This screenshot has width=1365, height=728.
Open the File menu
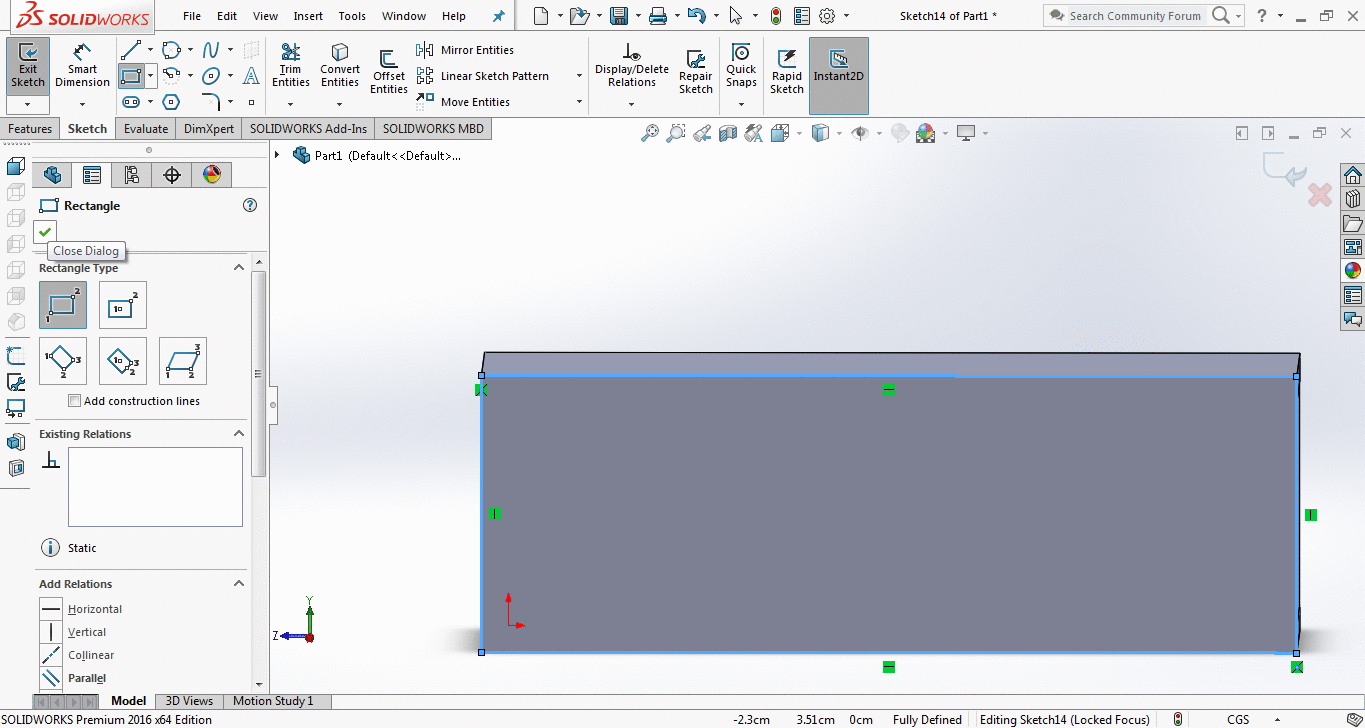coord(192,16)
